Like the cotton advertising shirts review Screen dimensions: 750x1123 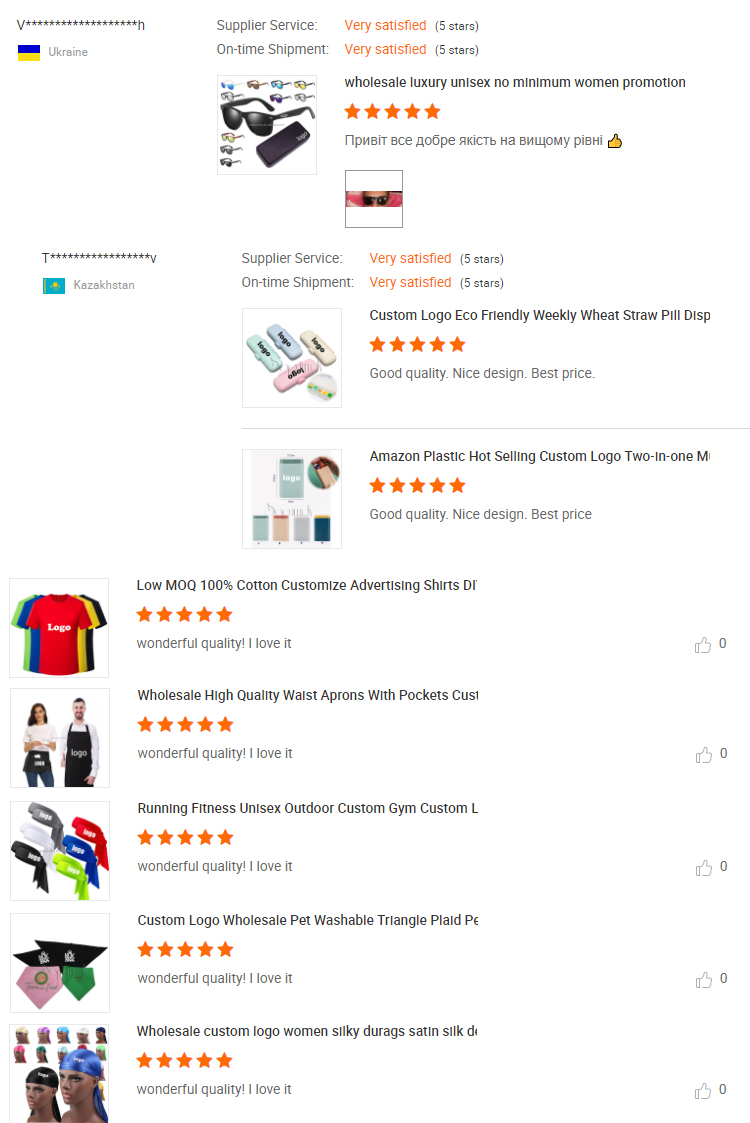tap(703, 645)
